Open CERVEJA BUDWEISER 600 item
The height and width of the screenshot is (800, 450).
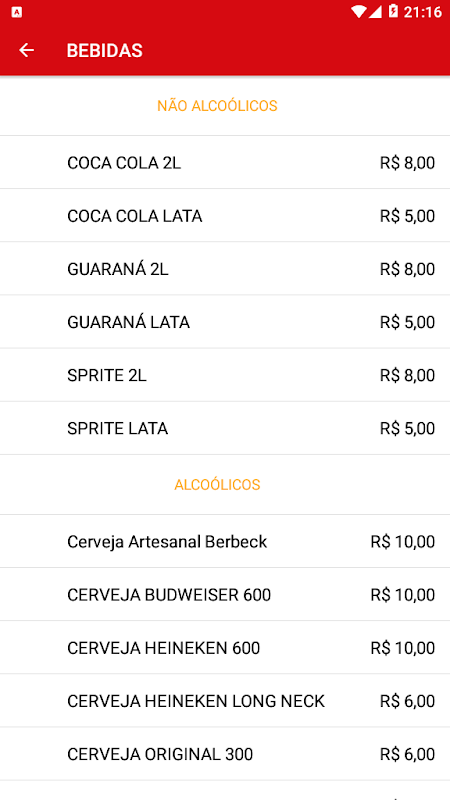click(225, 594)
